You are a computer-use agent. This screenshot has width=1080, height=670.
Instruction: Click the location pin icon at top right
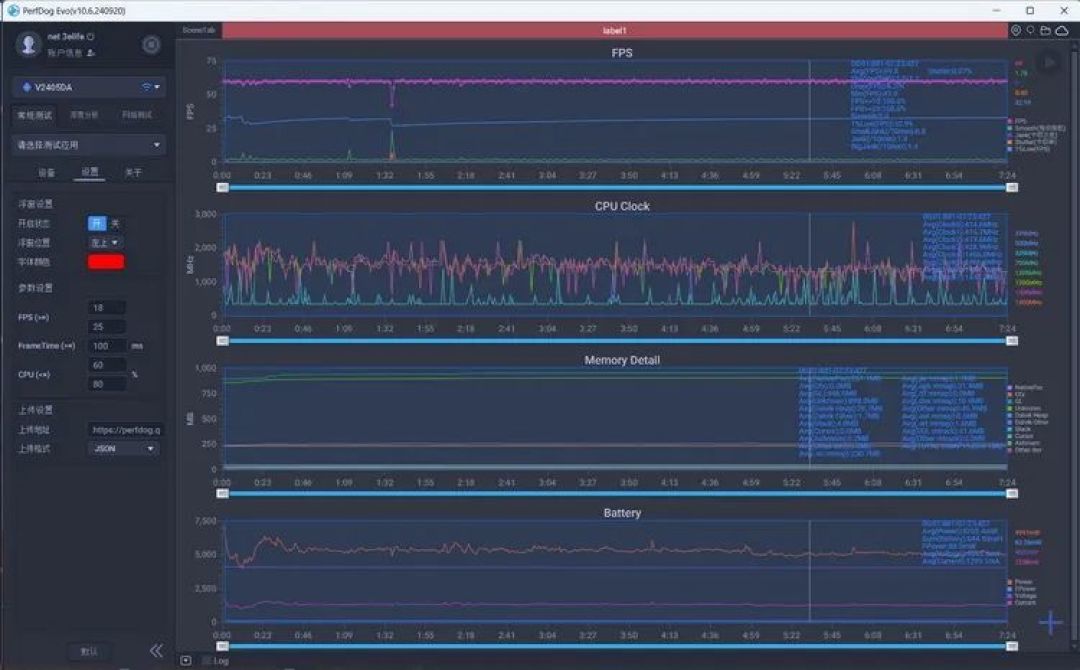(1016, 30)
